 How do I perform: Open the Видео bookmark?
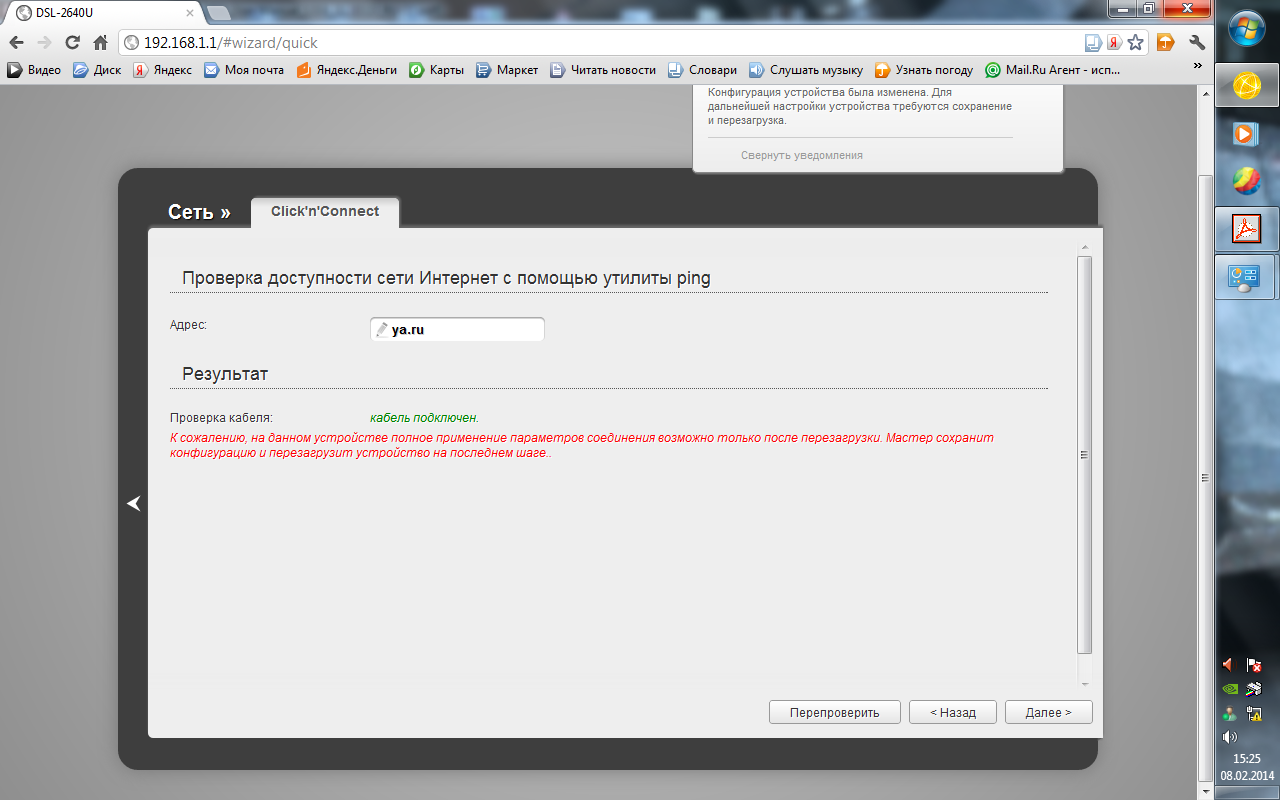34,70
